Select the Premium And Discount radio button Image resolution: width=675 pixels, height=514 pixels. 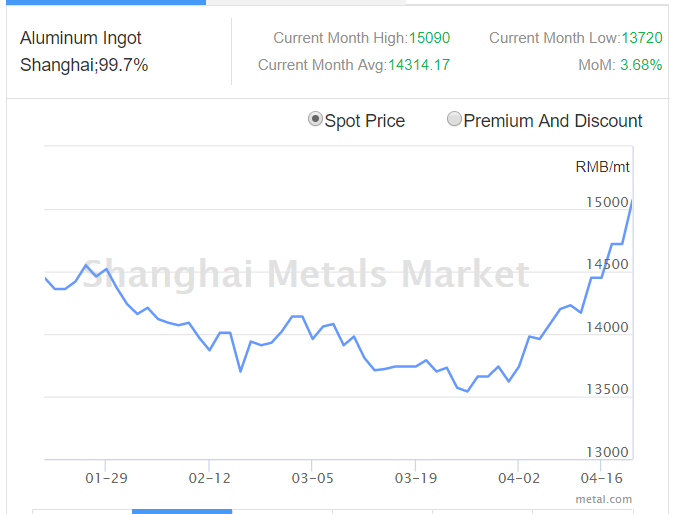pyautogui.click(x=455, y=120)
